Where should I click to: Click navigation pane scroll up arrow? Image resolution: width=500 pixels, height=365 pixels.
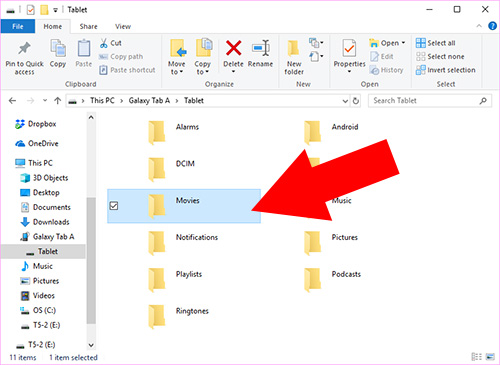pyautogui.click(x=91, y=118)
